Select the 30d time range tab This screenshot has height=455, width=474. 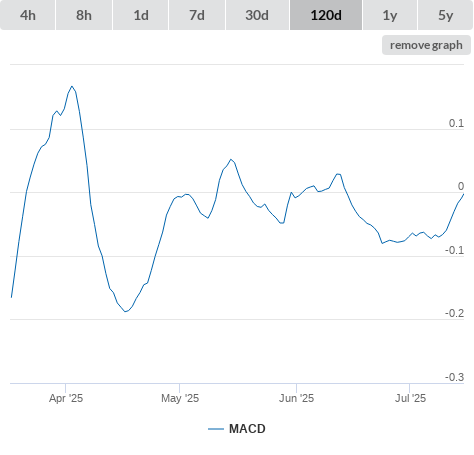click(x=257, y=15)
